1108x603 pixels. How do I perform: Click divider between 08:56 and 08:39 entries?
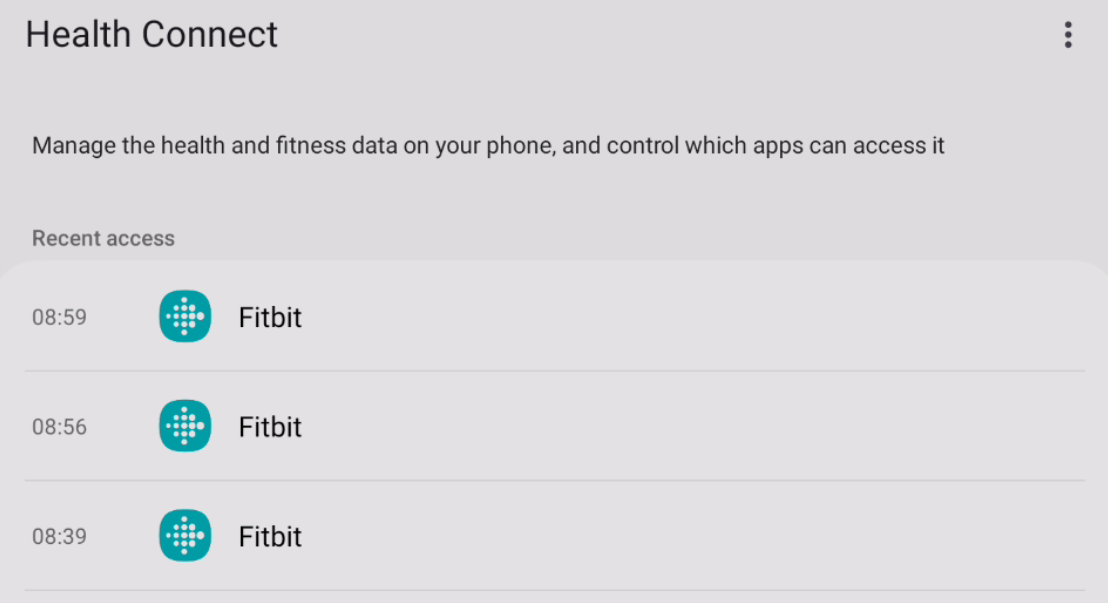554,481
